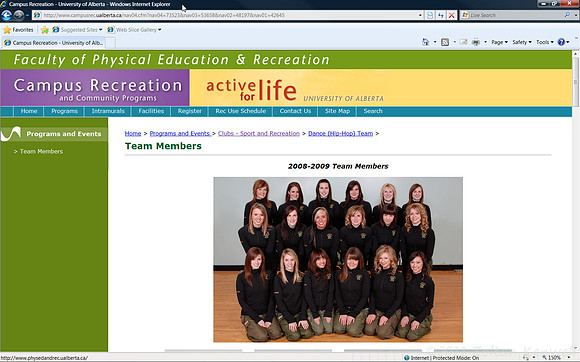Open recent pages dropdown beside Forward

point(27,15)
